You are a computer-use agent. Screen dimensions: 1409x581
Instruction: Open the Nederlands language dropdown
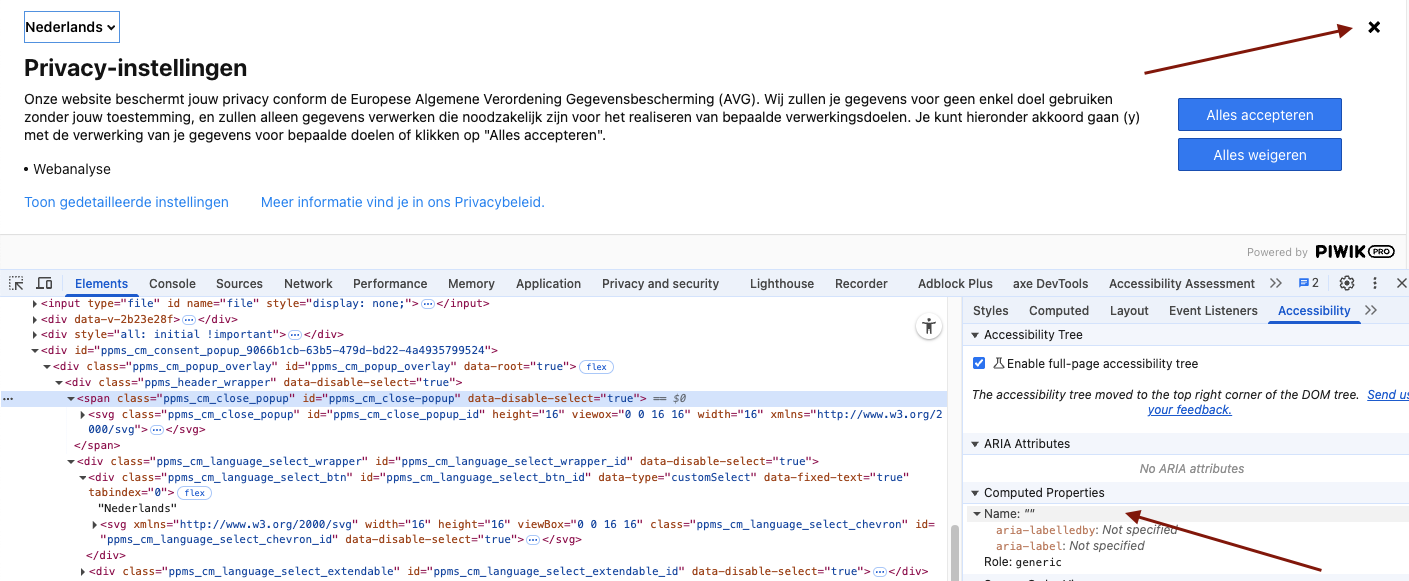pyautogui.click(x=71, y=28)
